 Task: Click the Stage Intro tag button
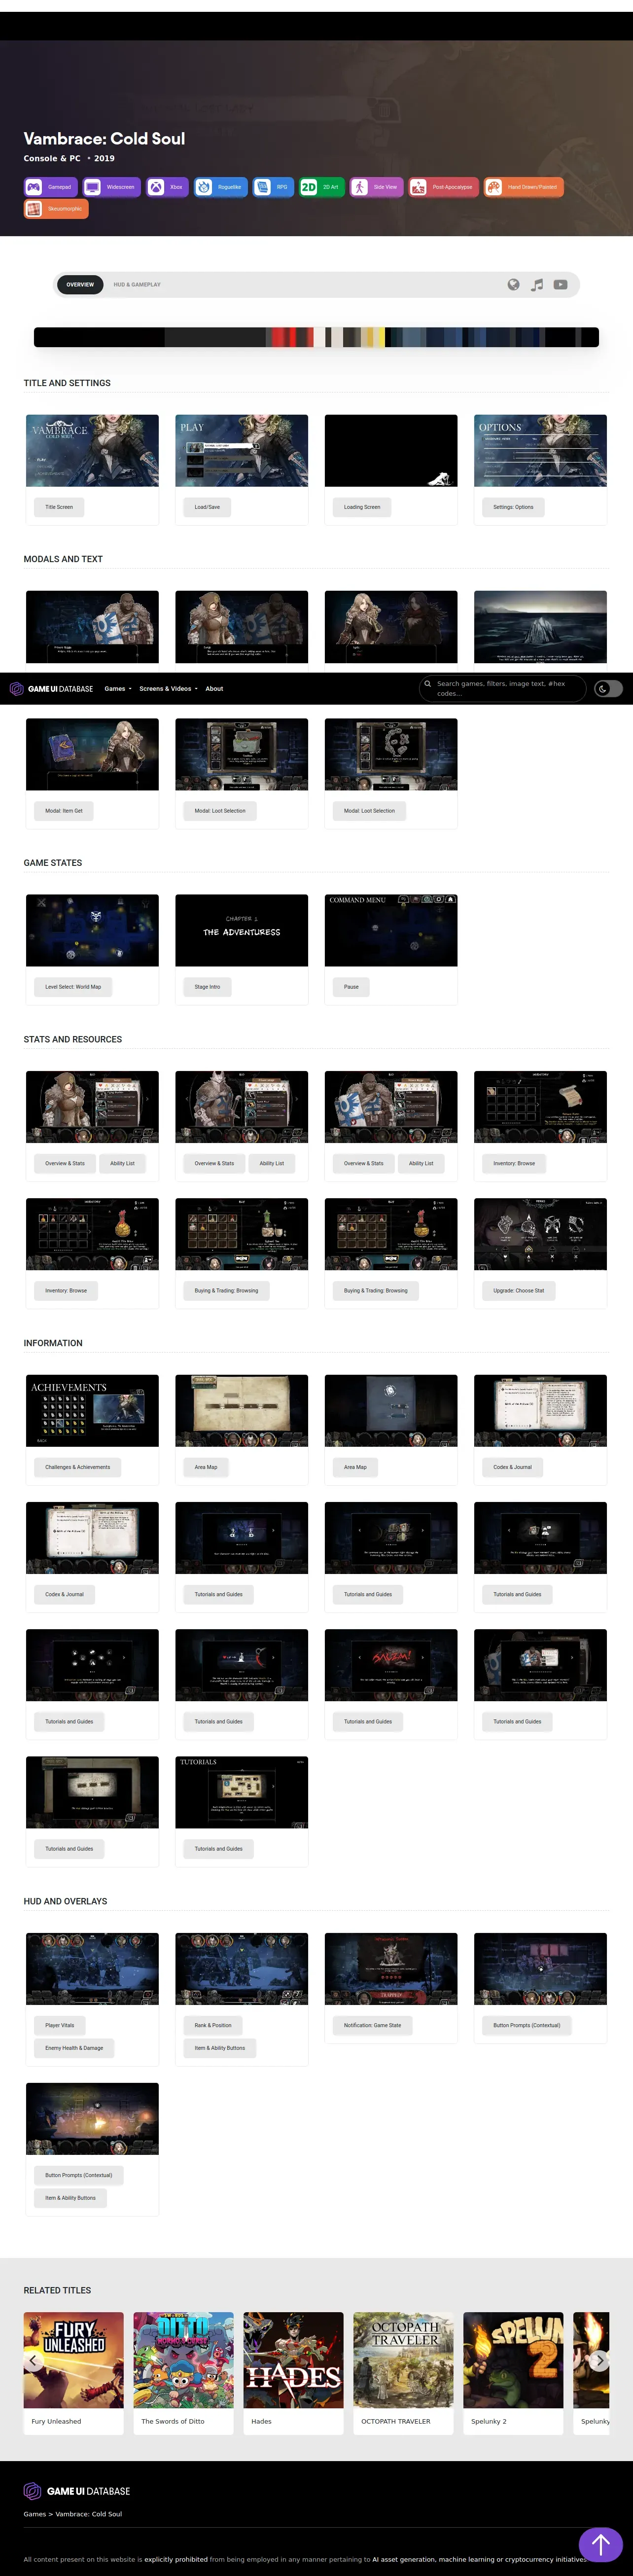point(207,987)
